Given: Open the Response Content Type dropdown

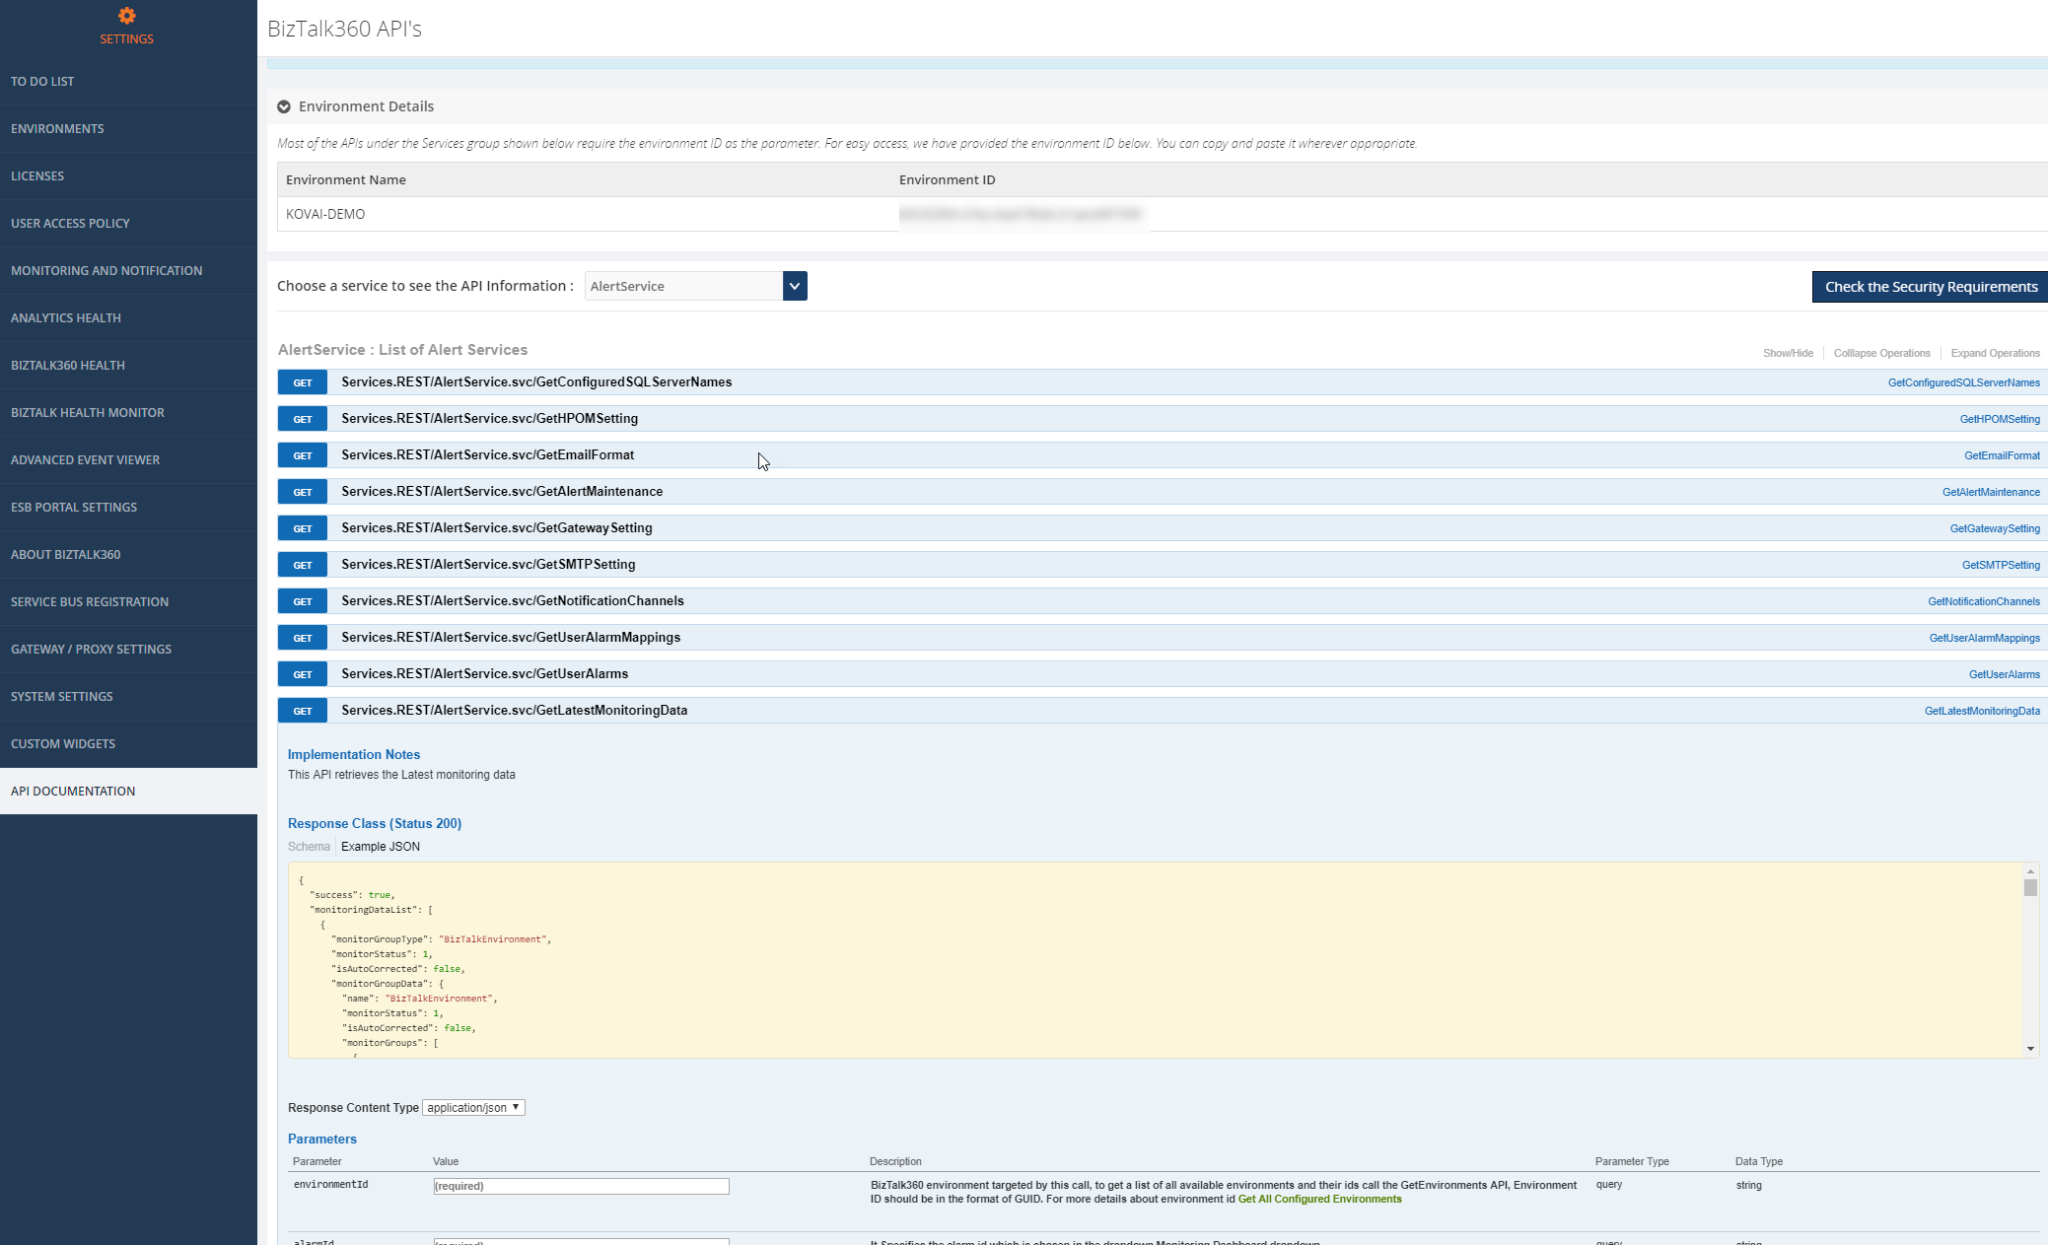Looking at the screenshot, I should click(x=473, y=1107).
